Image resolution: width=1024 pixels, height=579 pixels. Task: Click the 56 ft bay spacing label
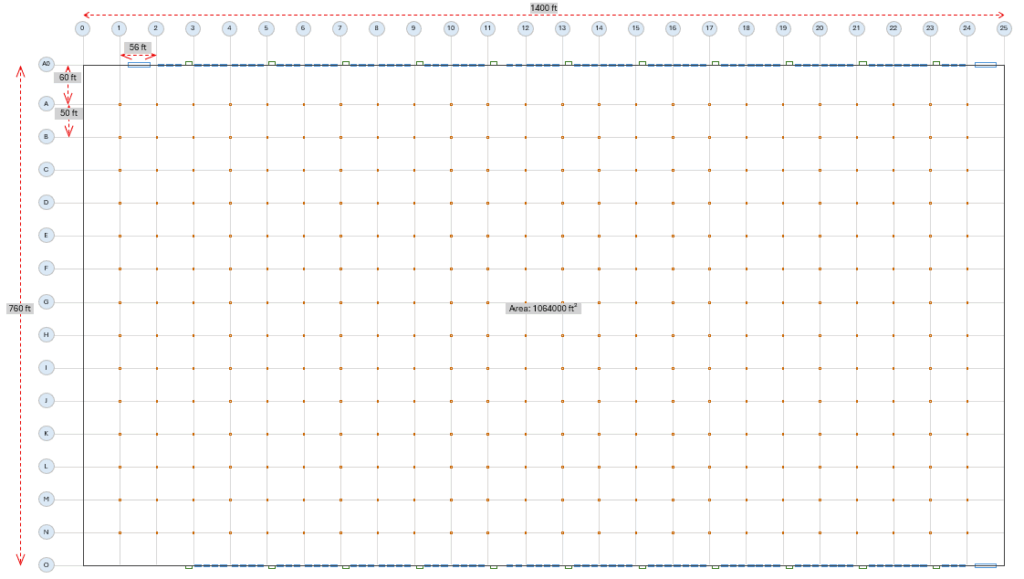click(138, 47)
